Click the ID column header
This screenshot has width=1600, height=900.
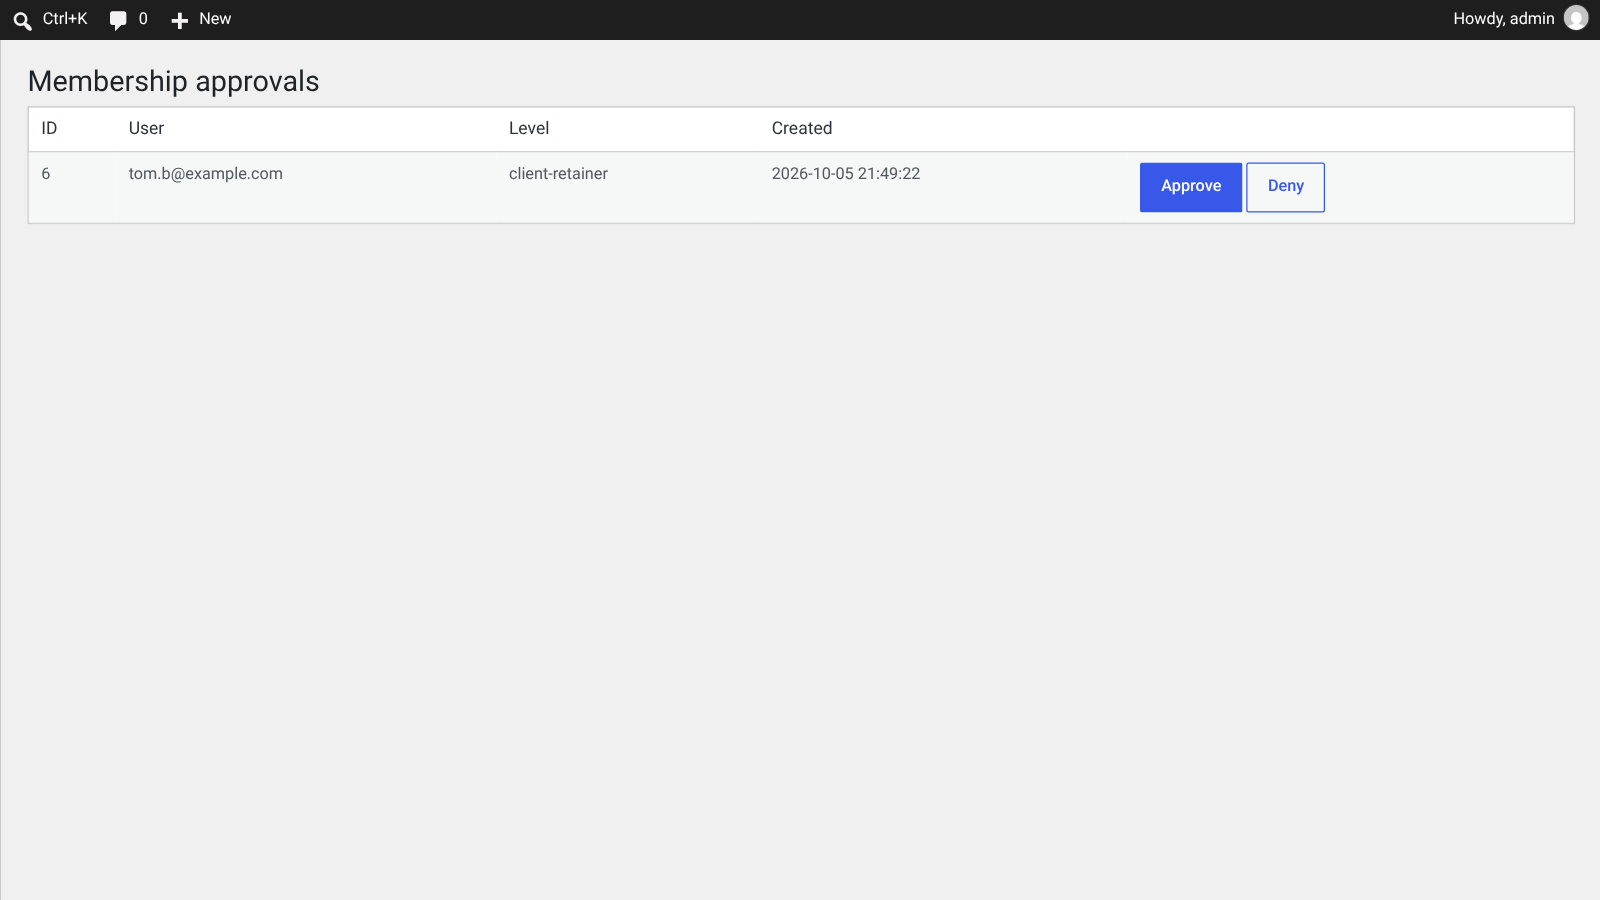(49, 128)
